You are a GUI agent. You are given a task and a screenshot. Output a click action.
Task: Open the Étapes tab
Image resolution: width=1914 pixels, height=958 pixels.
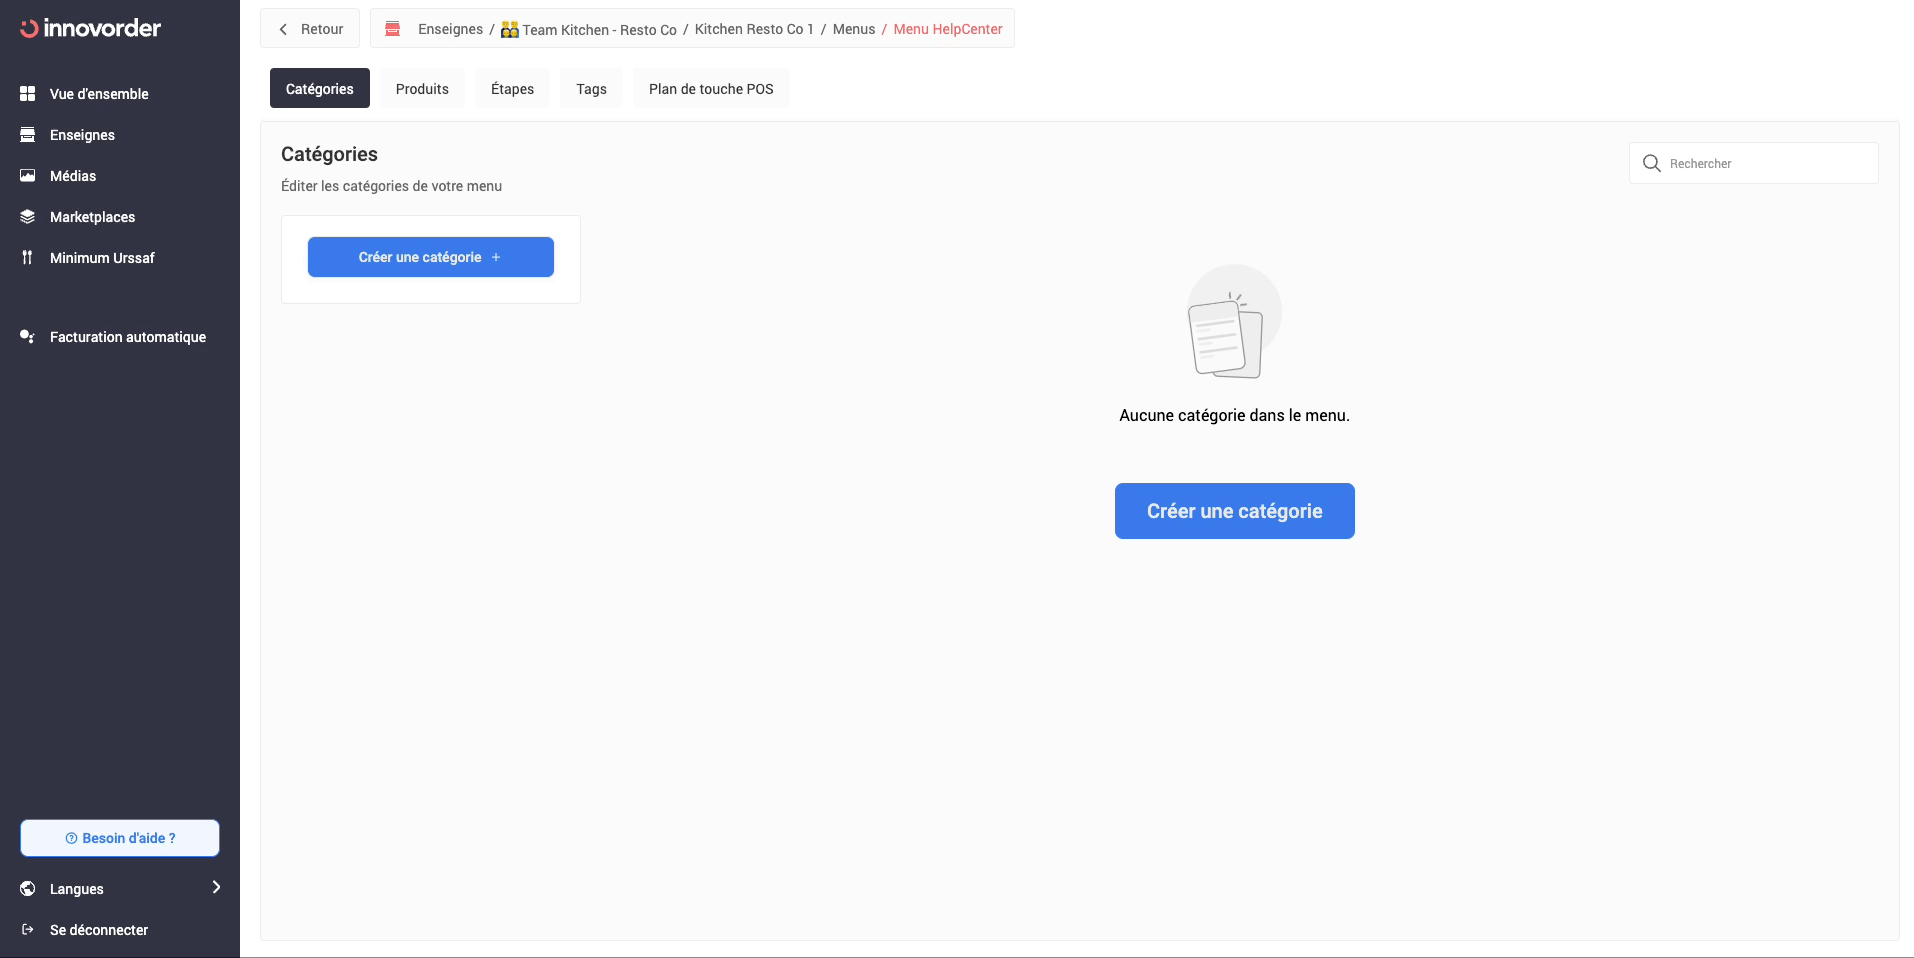pyautogui.click(x=512, y=89)
